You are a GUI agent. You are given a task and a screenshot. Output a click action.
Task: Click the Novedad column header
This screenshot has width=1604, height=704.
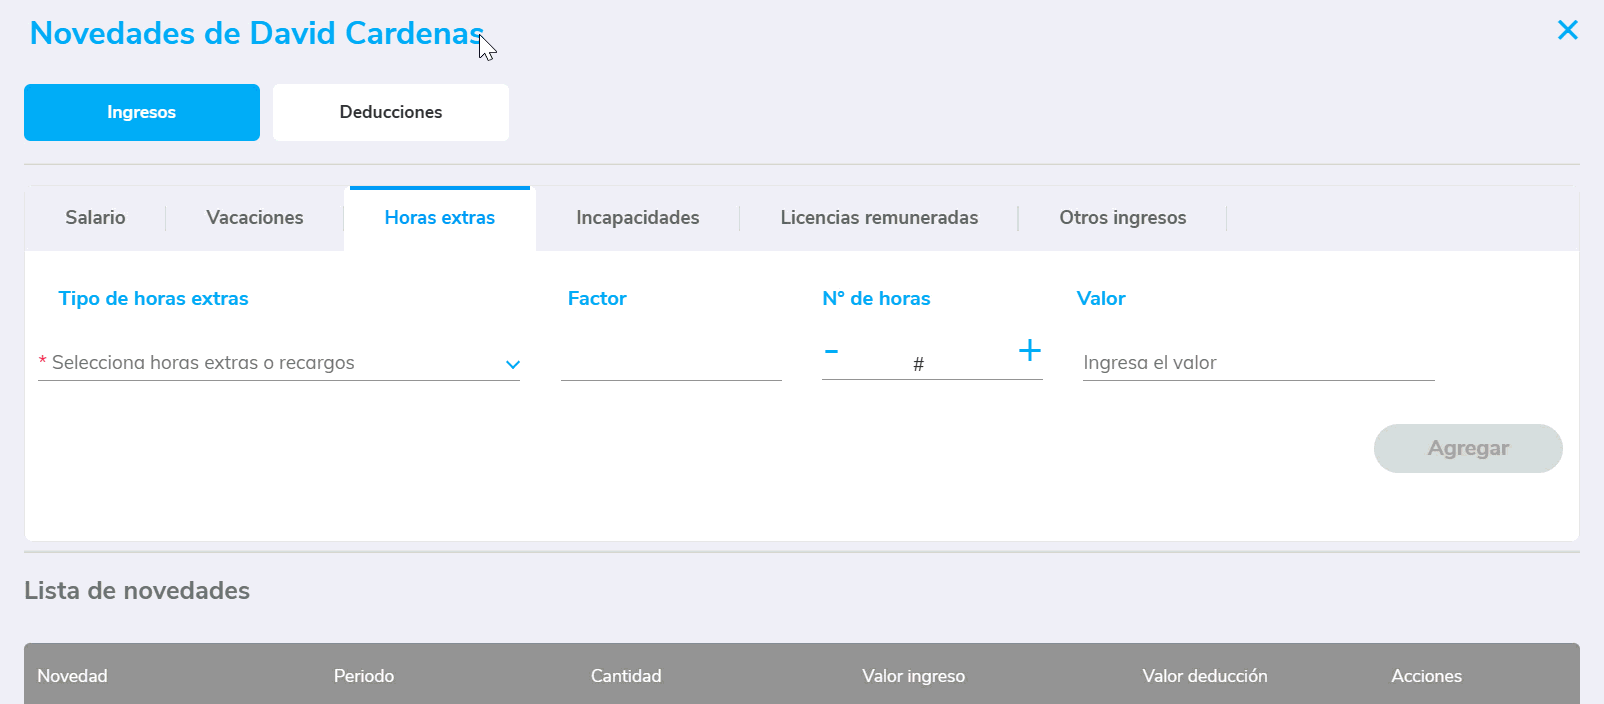(x=72, y=676)
